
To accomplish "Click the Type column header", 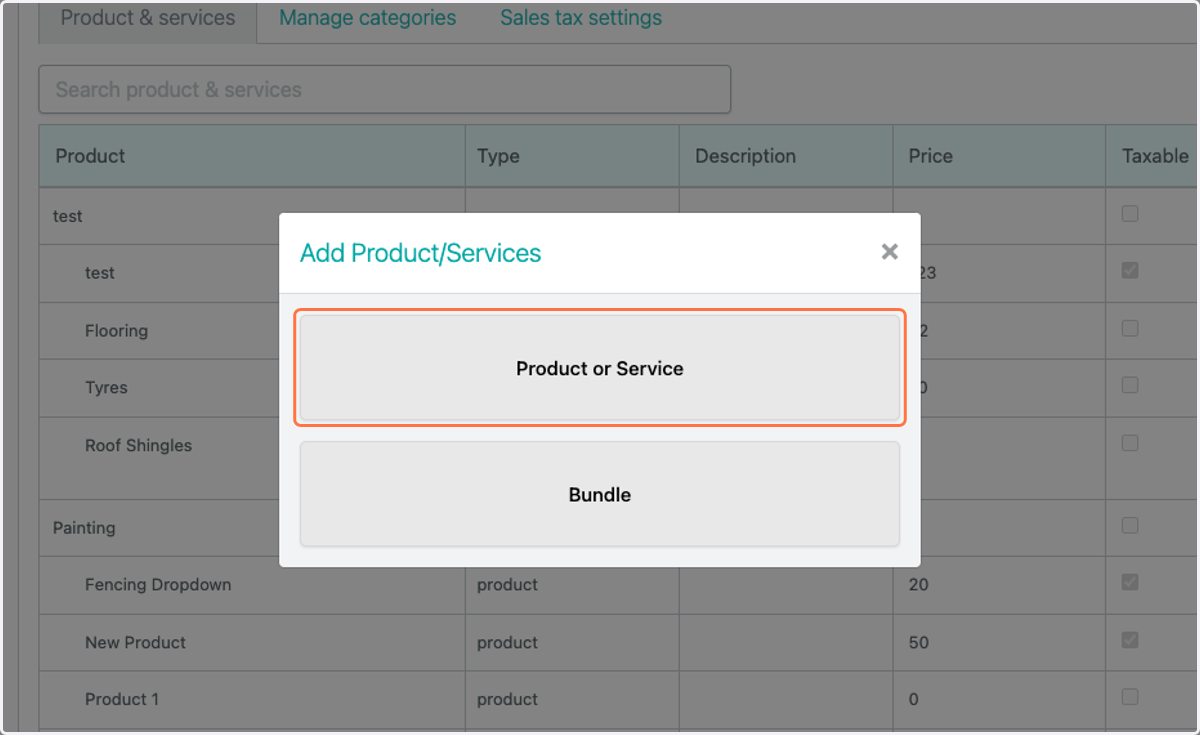I will click(572, 156).
